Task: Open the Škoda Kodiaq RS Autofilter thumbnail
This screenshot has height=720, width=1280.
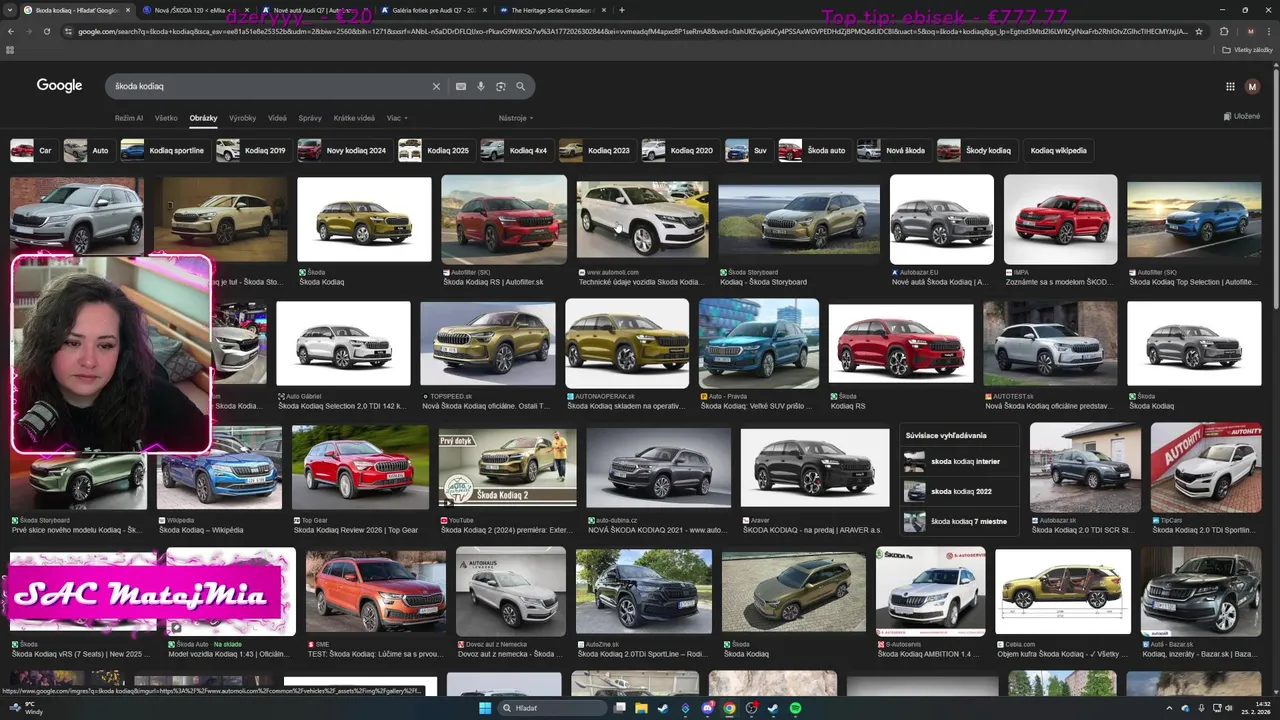Action: tap(504, 220)
